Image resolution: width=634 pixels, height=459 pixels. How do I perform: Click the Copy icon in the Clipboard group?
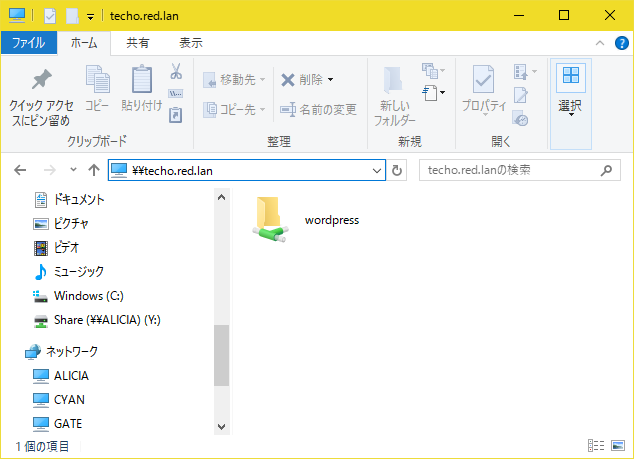coord(97,79)
